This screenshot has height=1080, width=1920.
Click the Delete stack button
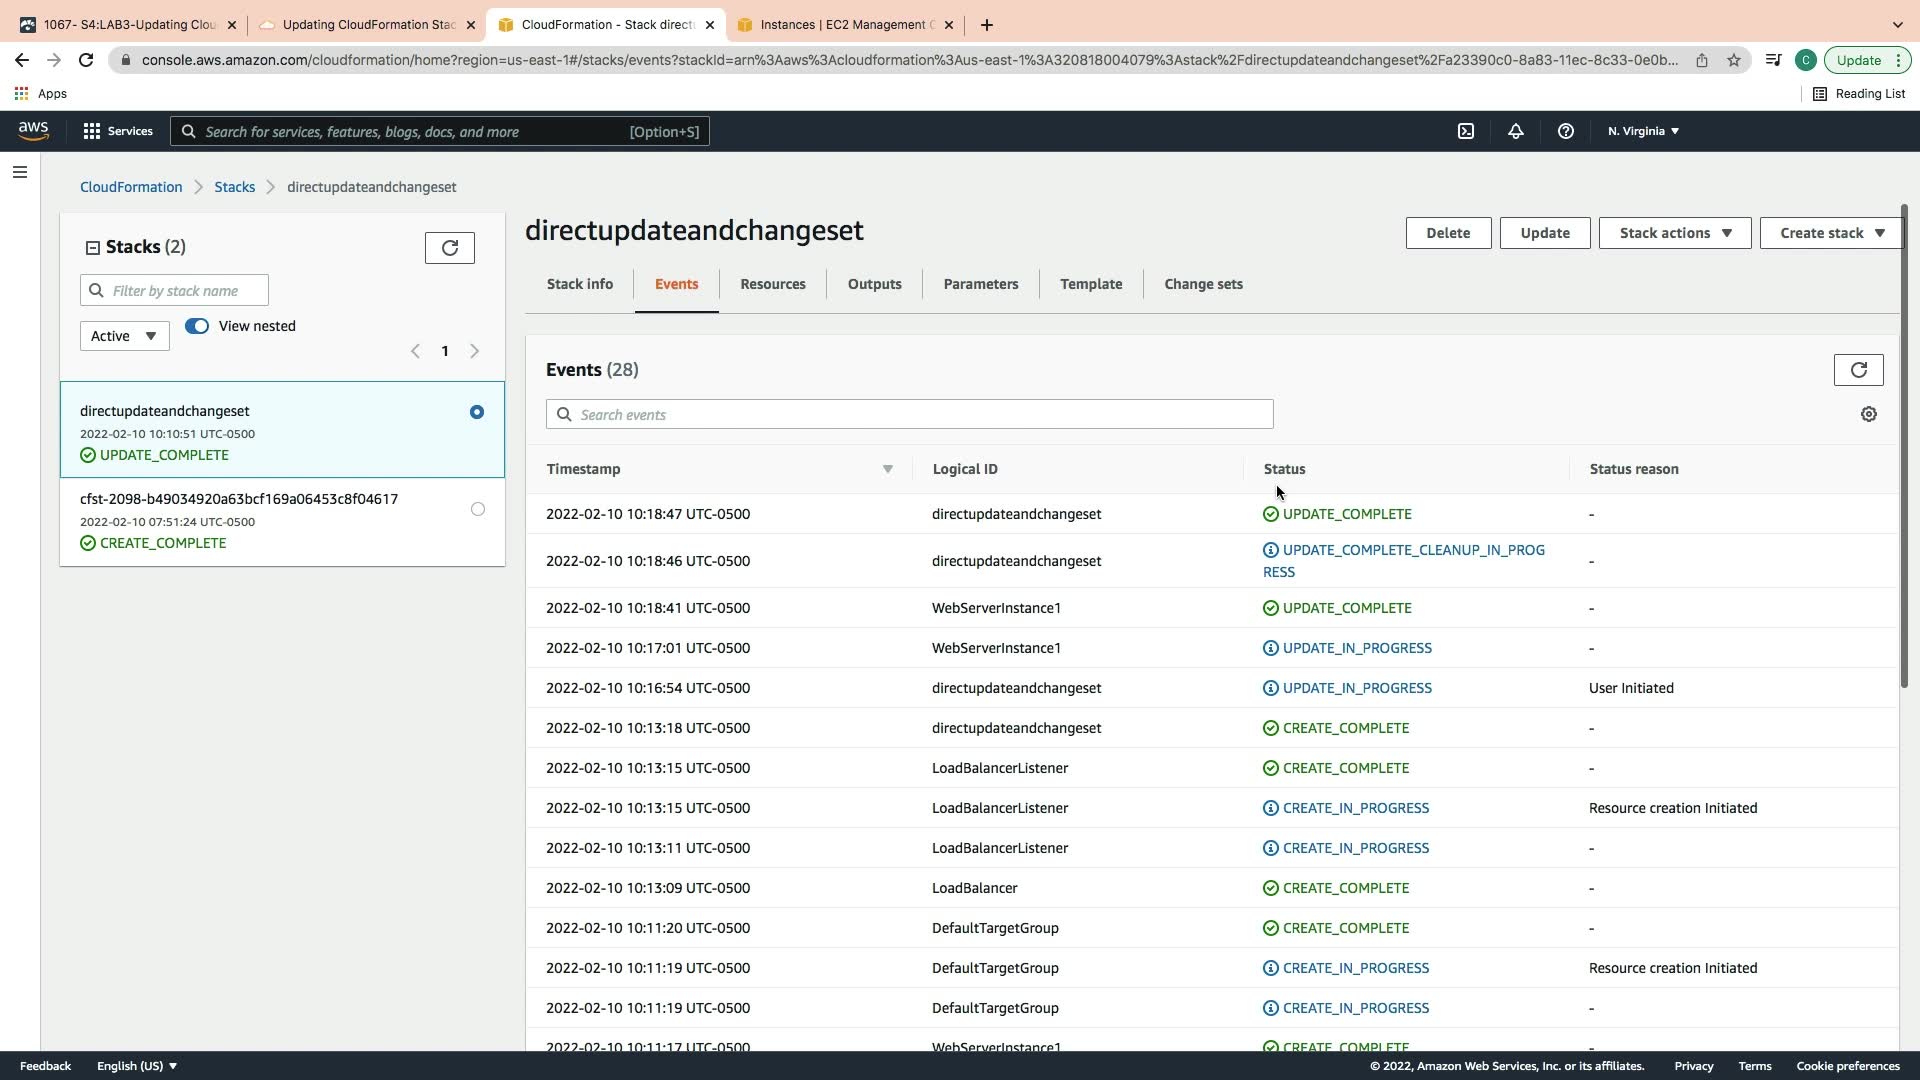pyautogui.click(x=1447, y=233)
